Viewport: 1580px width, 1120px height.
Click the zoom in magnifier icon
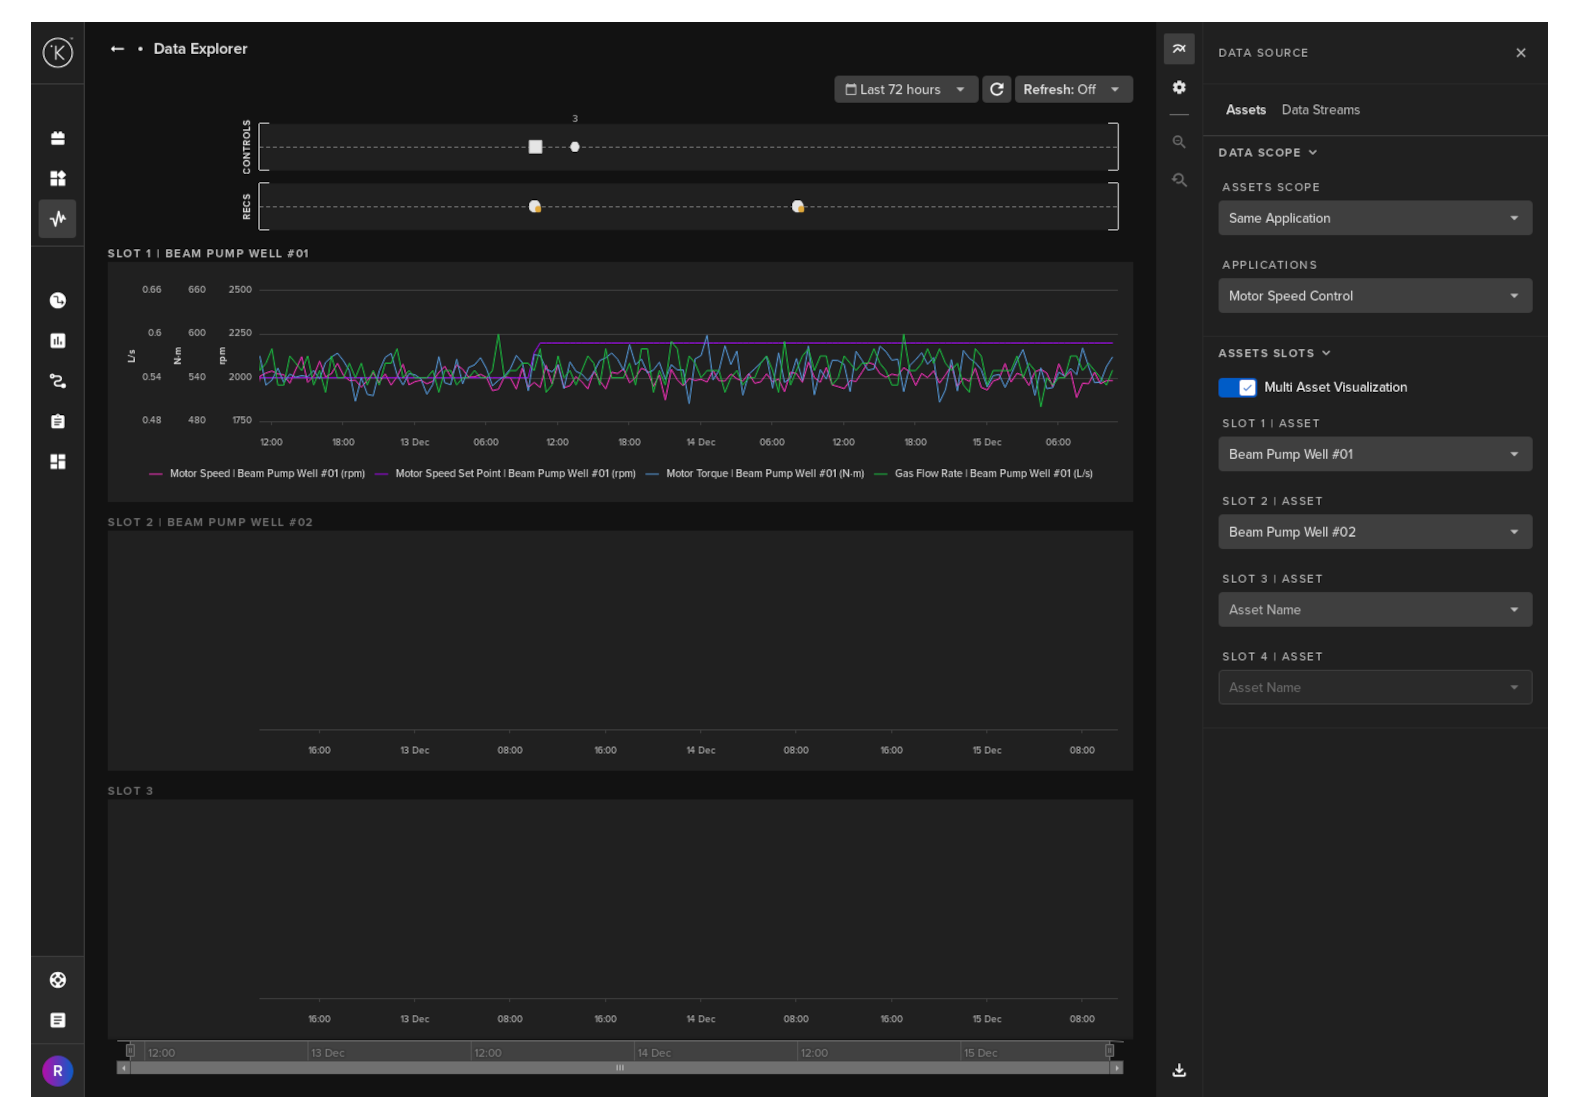(1179, 142)
